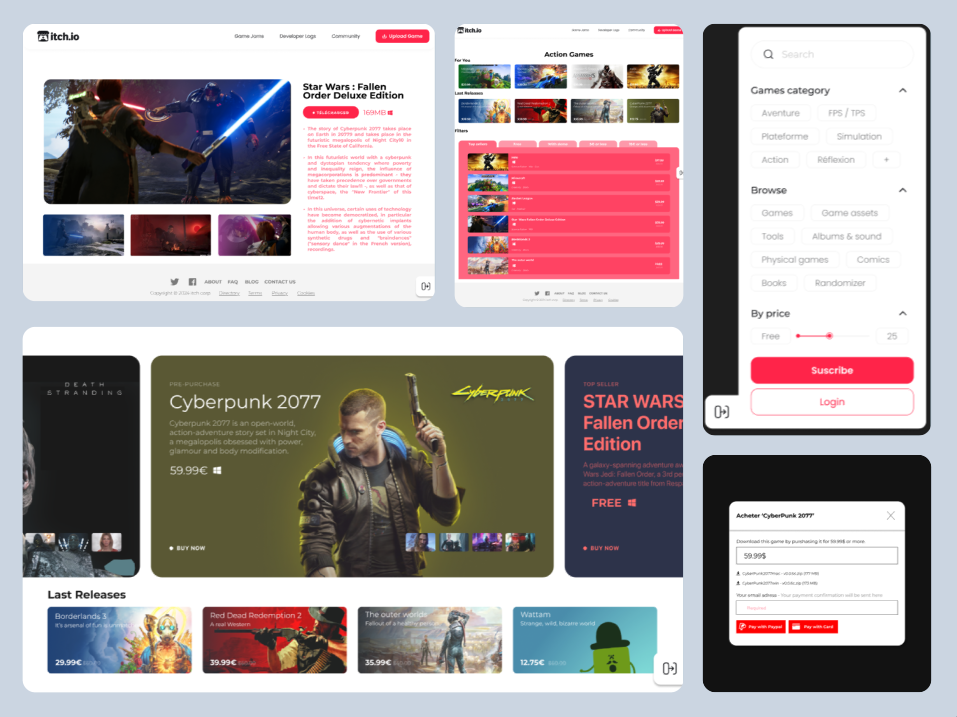Screen dimensions: 957x717
Task: Click Upload Game on the Star Wars page
Action: (402, 36)
